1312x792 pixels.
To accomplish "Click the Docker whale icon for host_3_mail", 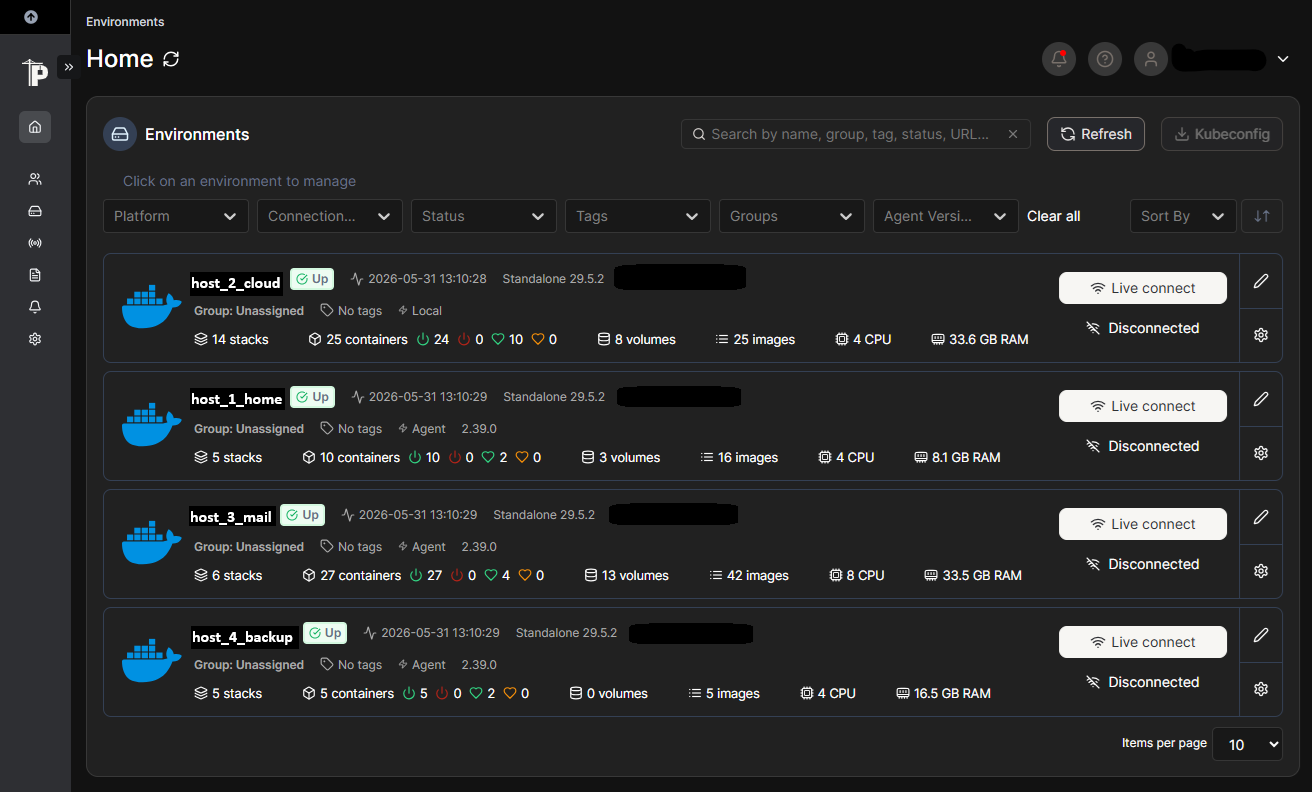I will click(152, 543).
